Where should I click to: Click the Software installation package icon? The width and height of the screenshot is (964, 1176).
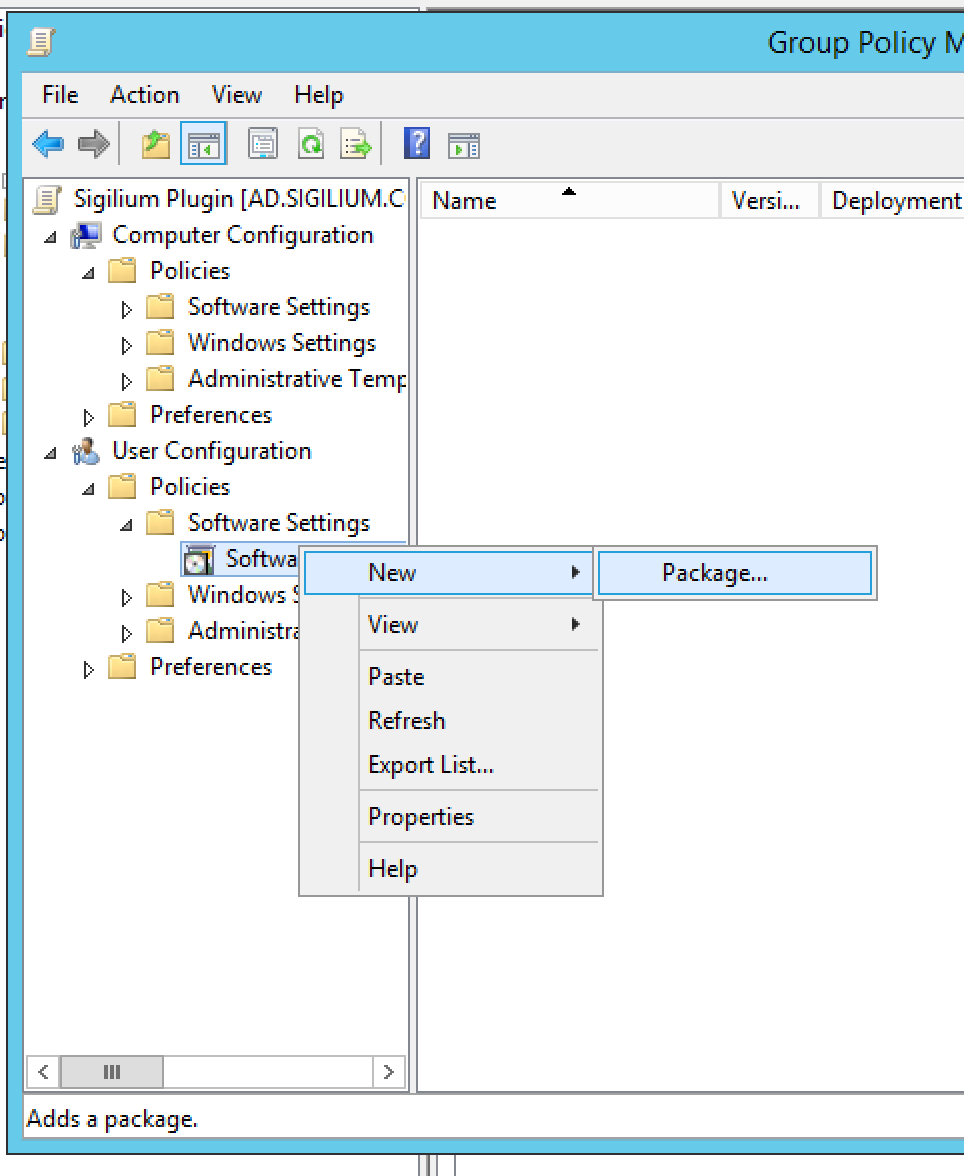click(200, 560)
